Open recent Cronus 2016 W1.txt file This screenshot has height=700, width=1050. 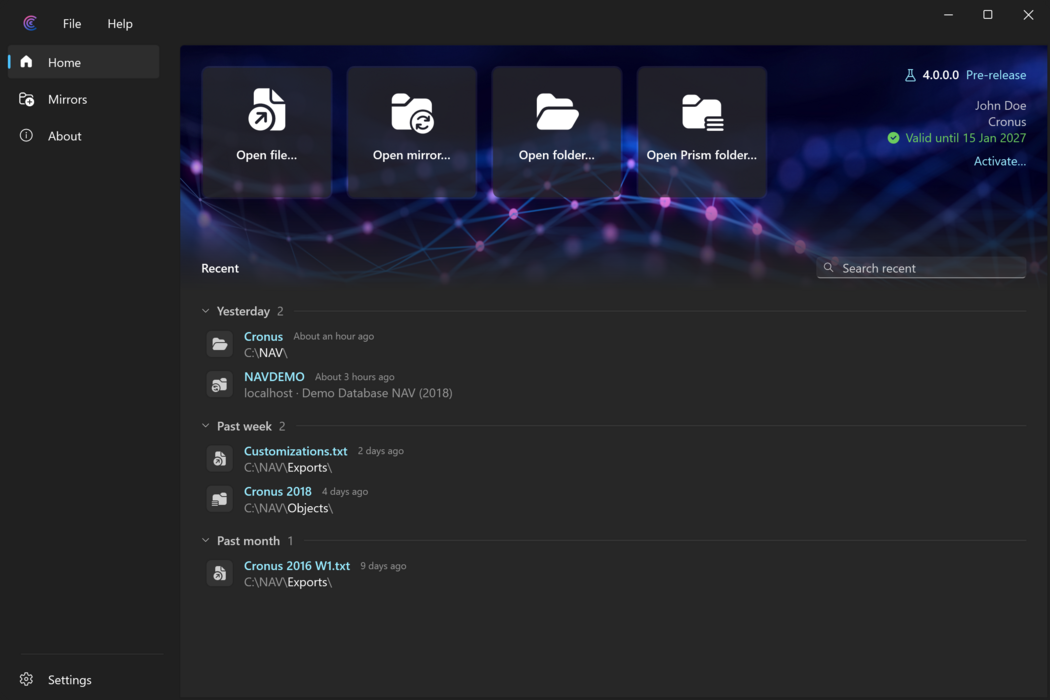point(297,565)
